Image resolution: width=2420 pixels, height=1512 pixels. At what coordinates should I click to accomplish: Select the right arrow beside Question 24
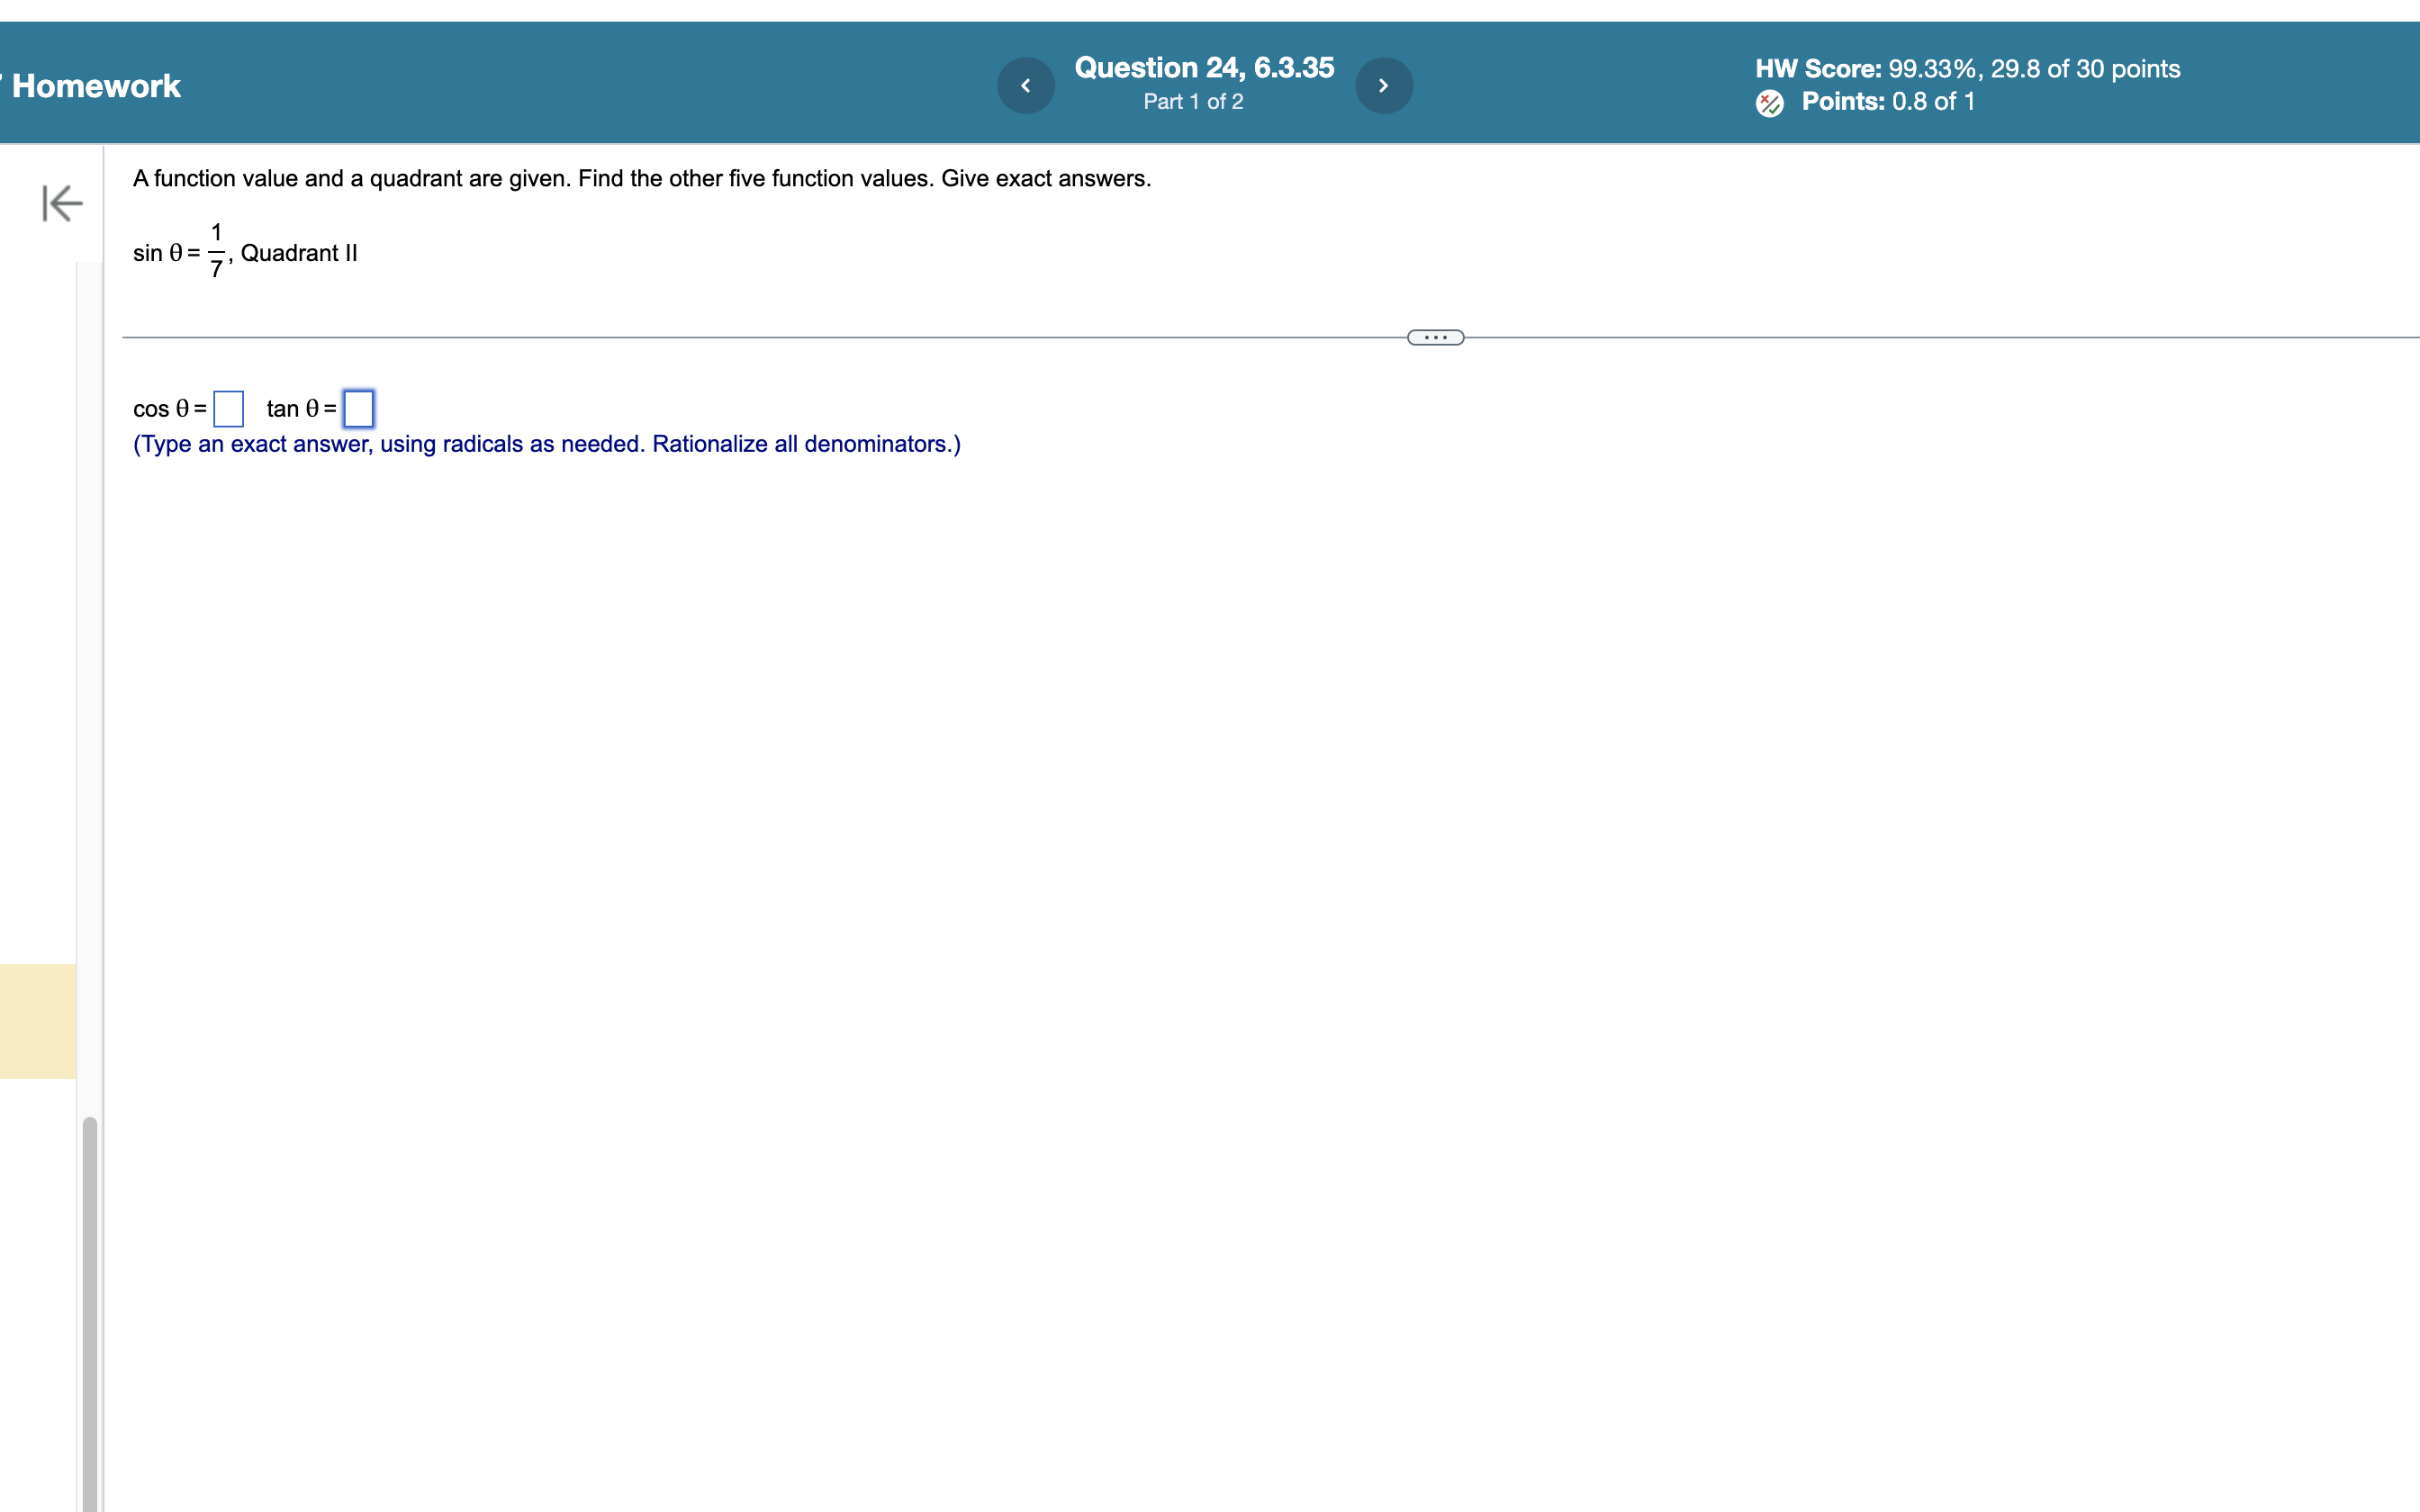click(x=1383, y=85)
